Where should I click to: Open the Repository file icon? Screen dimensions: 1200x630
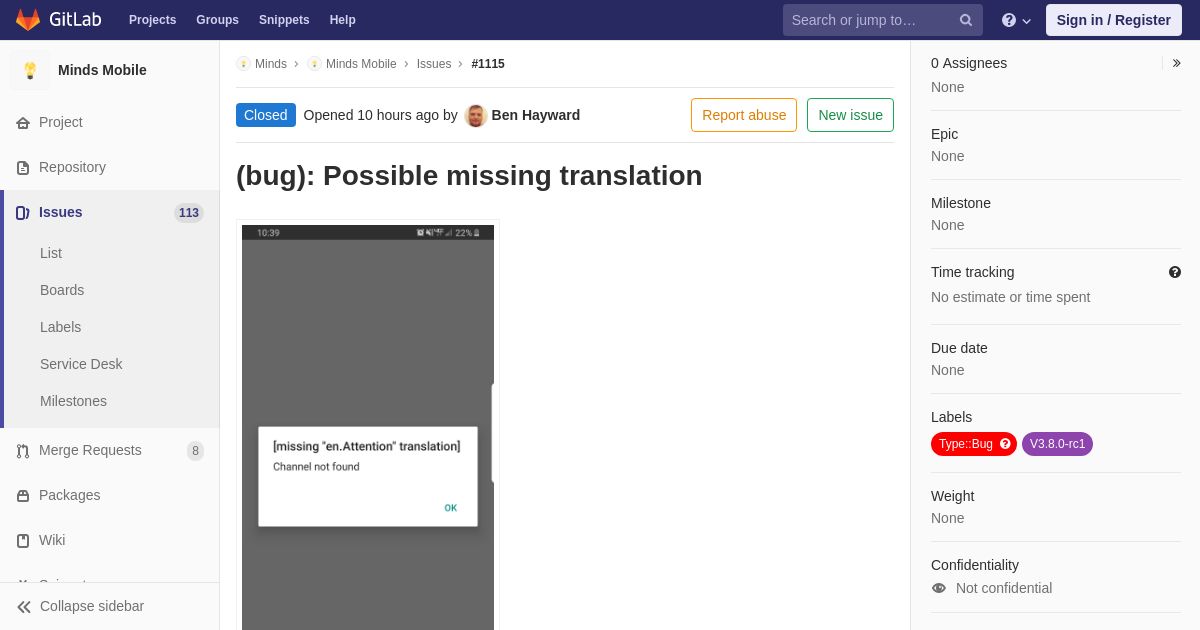point(23,168)
